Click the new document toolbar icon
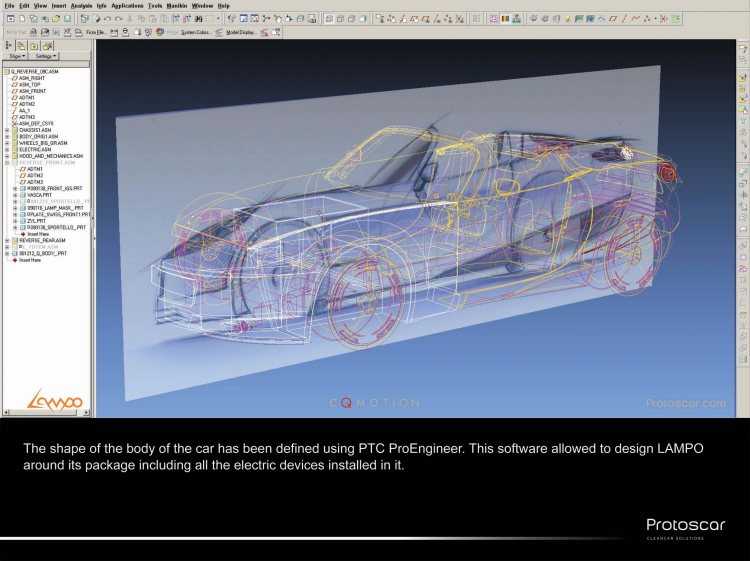 [22, 19]
